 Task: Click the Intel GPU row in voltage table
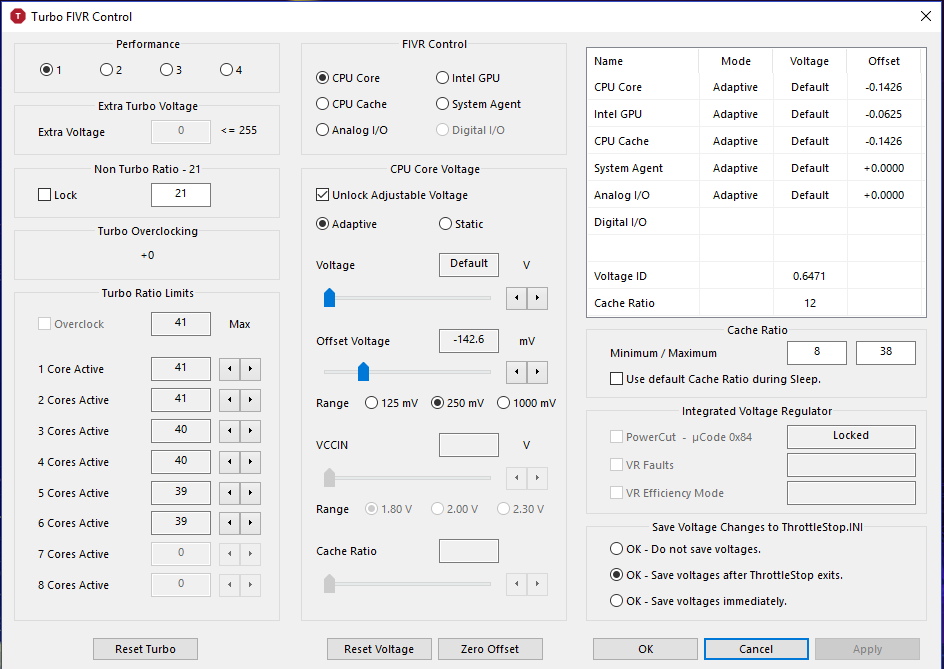[x=756, y=114]
